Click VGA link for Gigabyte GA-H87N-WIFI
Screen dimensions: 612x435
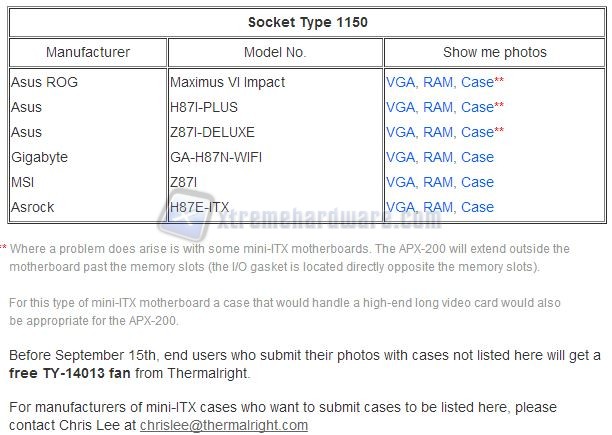pos(400,157)
